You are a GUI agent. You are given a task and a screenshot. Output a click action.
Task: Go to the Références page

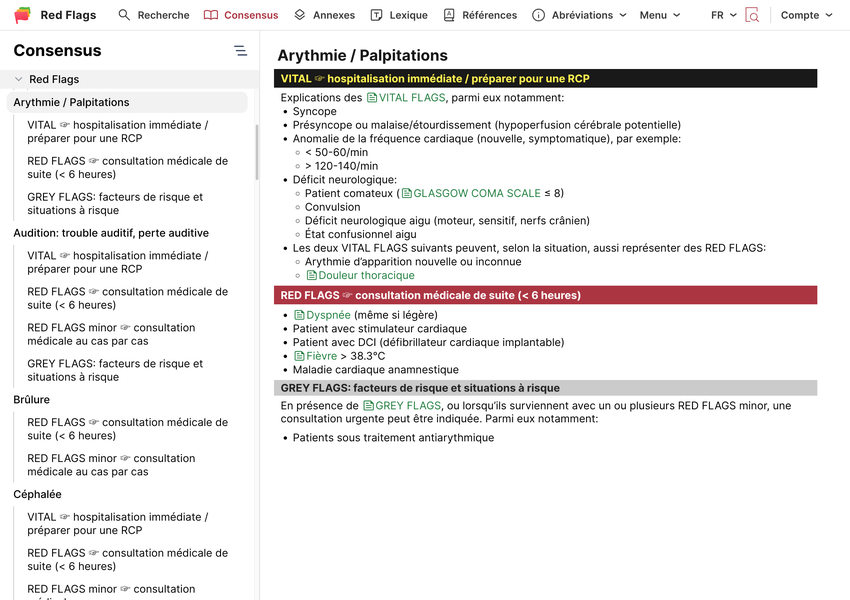(479, 15)
